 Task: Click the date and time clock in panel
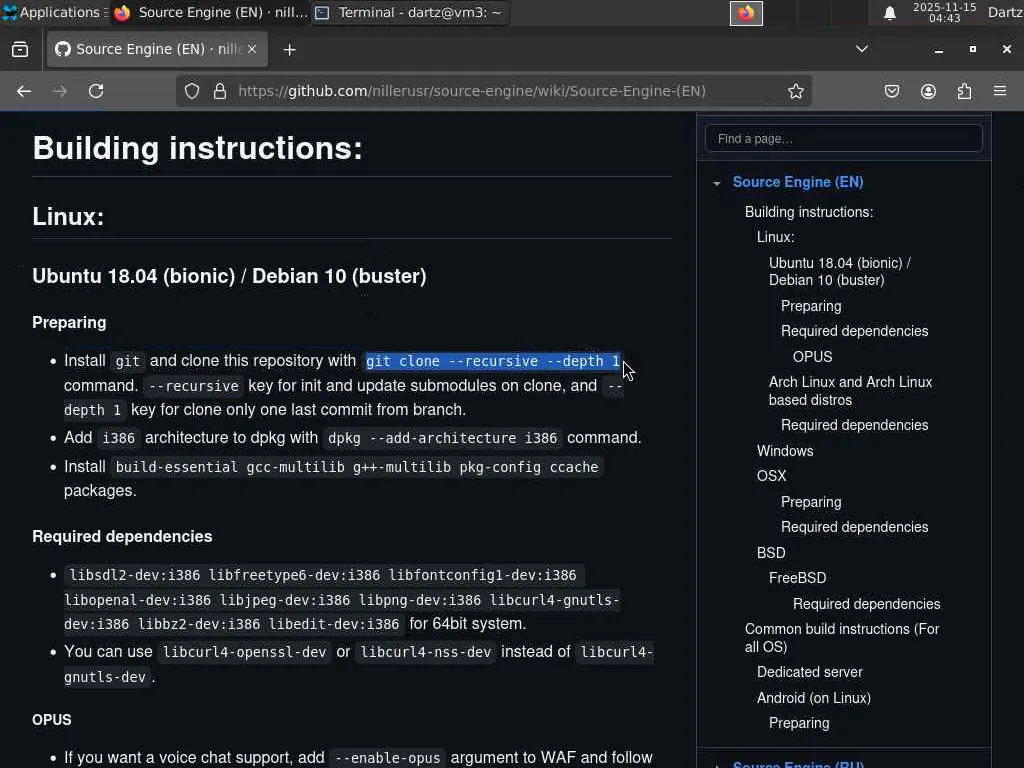tap(944, 12)
